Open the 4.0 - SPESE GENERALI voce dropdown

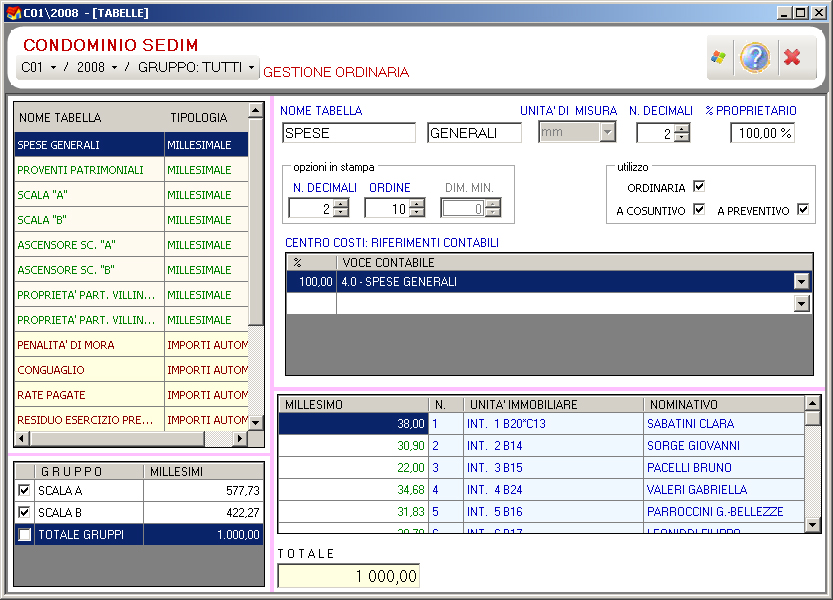point(802,282)
